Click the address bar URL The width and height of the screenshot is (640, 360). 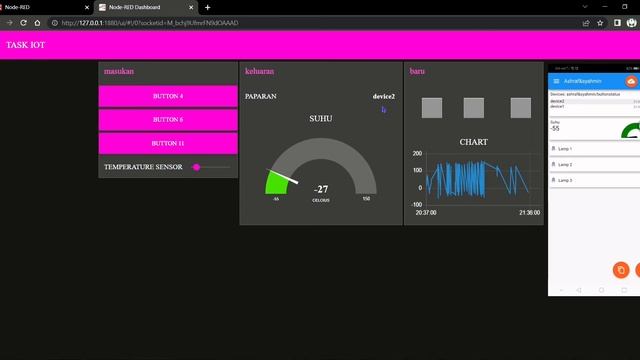coord(150,23)
